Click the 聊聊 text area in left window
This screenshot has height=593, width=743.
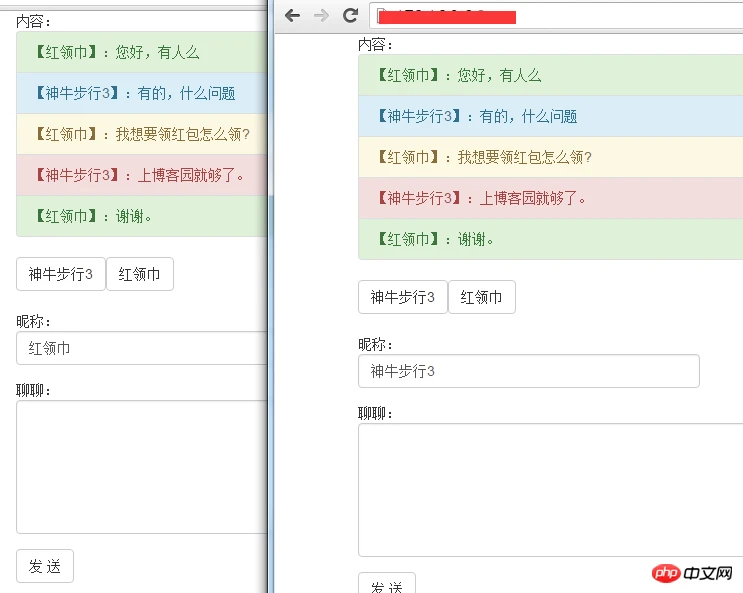coord(142,467)
